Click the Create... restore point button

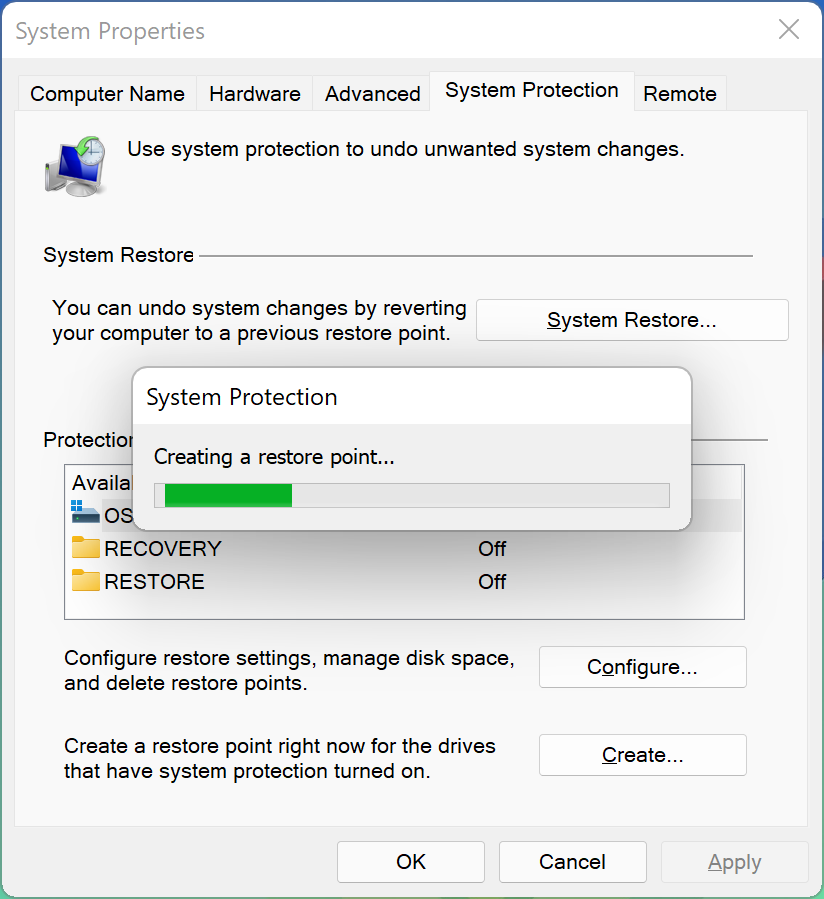pyautogui.click(x=642, y=755)
